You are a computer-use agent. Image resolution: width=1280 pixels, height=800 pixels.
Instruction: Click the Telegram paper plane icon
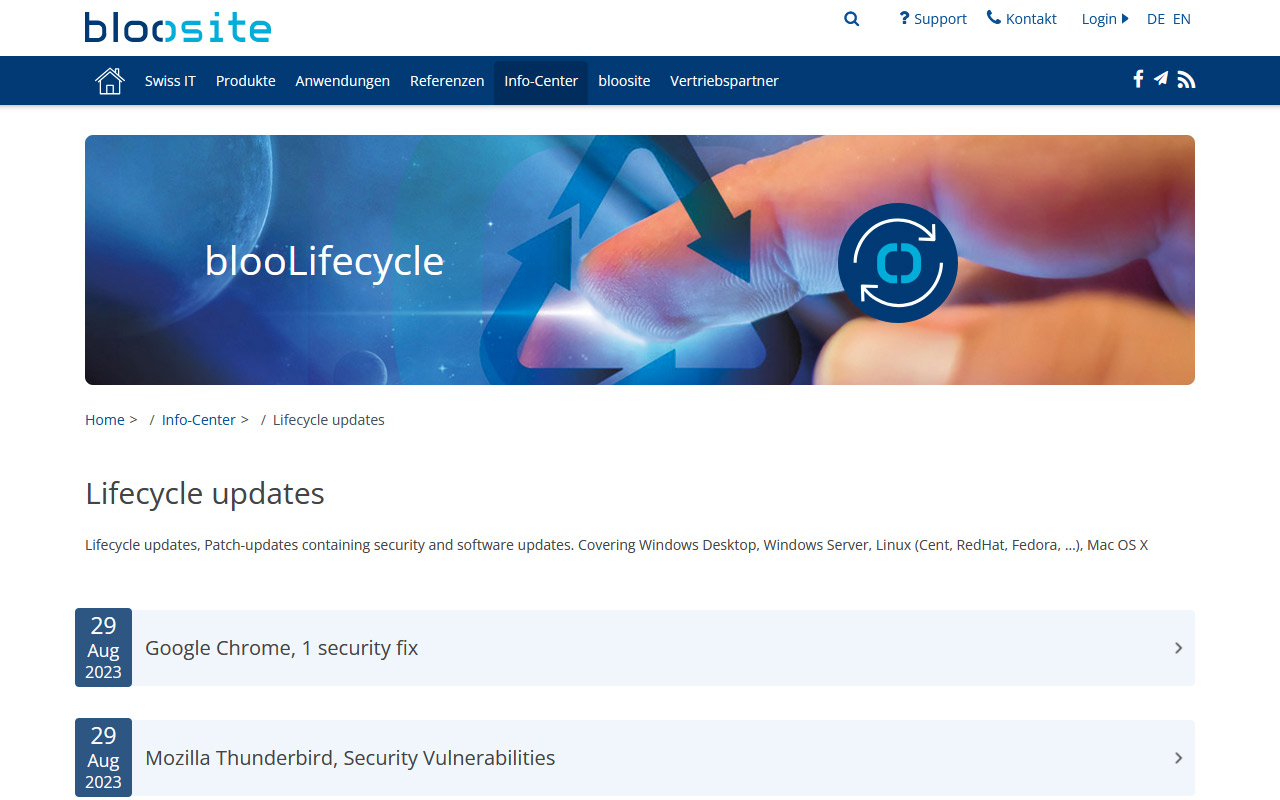[x=1161, y=80]
